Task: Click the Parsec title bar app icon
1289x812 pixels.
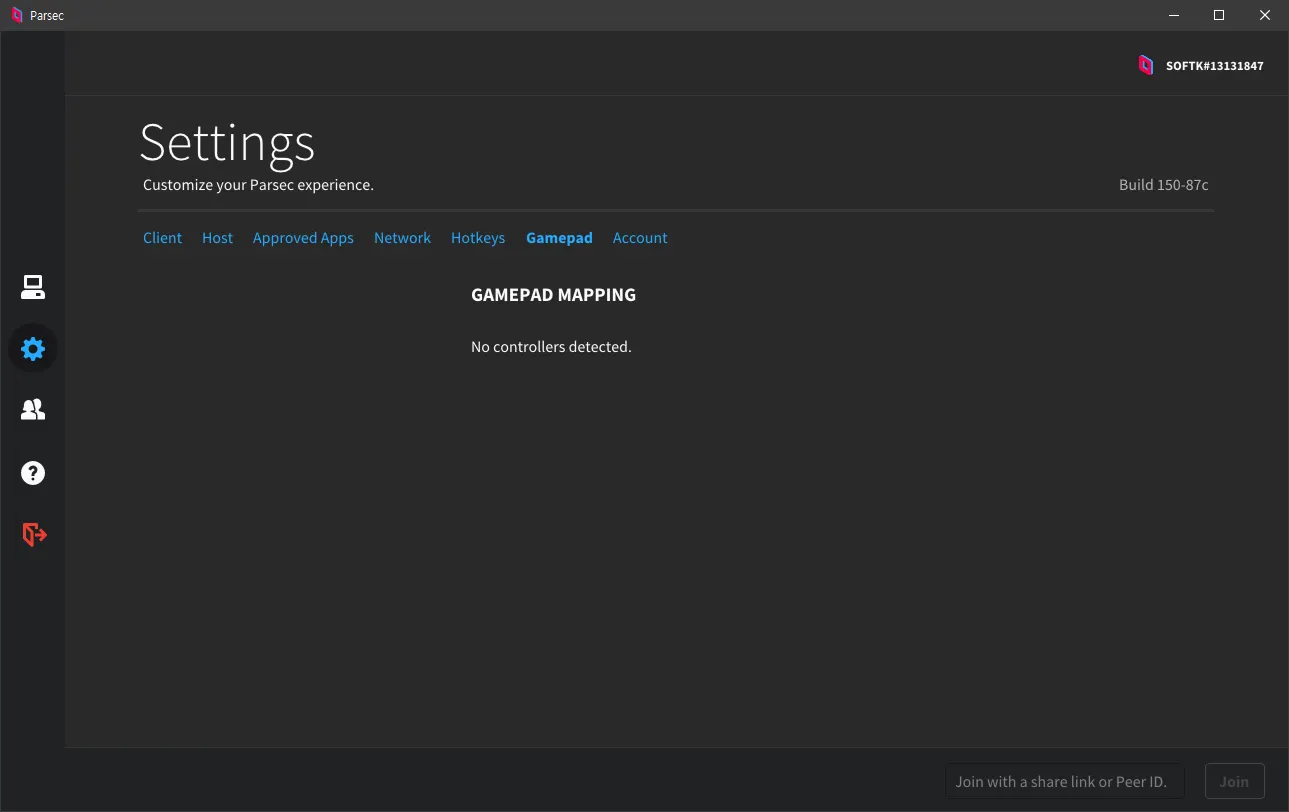Action: (x=16, y=15)
